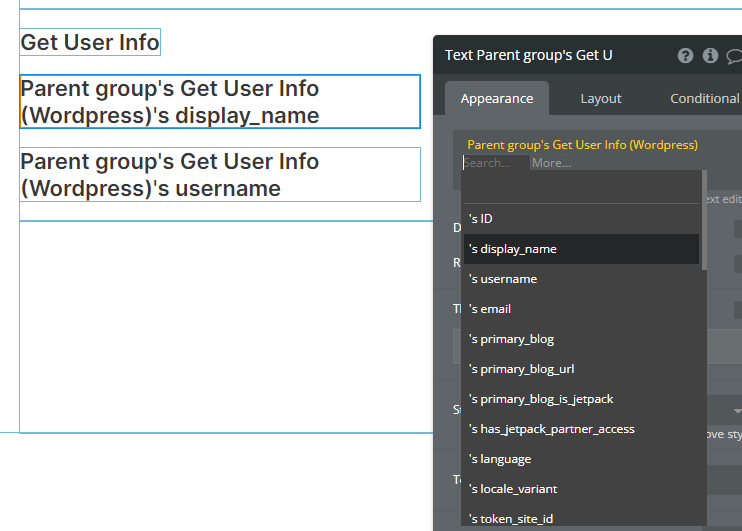Choose 's username in the dropdown list
The height and width of the screenshot is (531, 742).
503,279
